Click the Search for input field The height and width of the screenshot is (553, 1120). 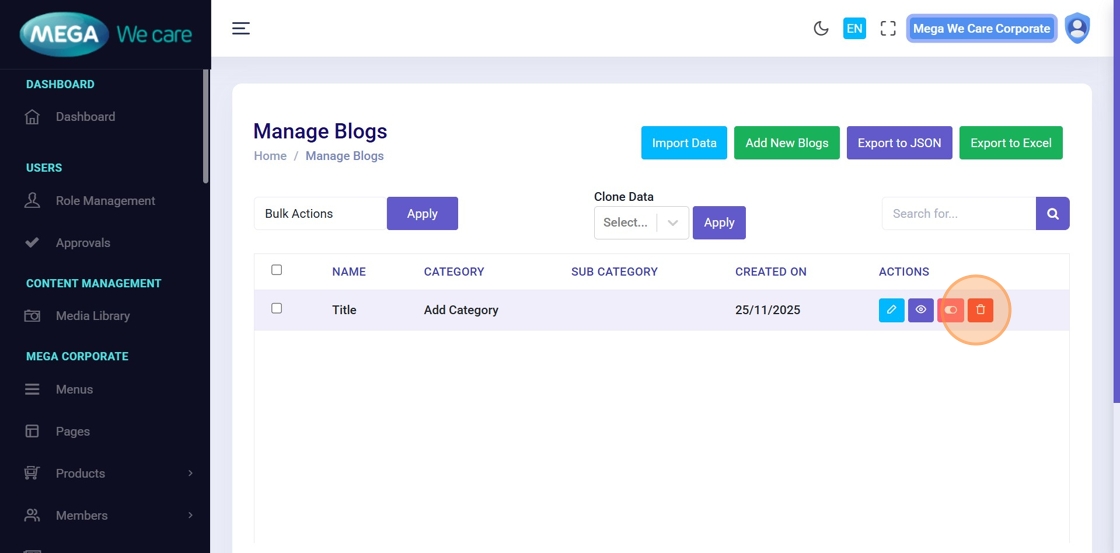pos(958,213)
